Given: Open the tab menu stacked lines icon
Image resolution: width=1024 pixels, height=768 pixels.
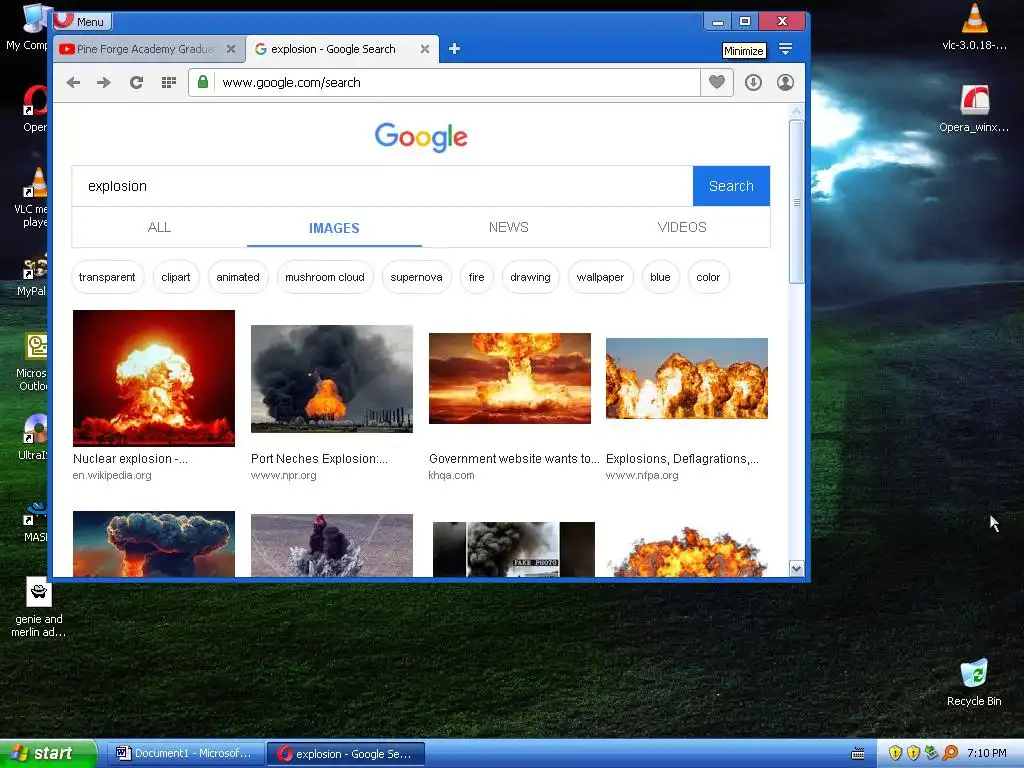Looking at the screenshot, I should coord(786,50).
